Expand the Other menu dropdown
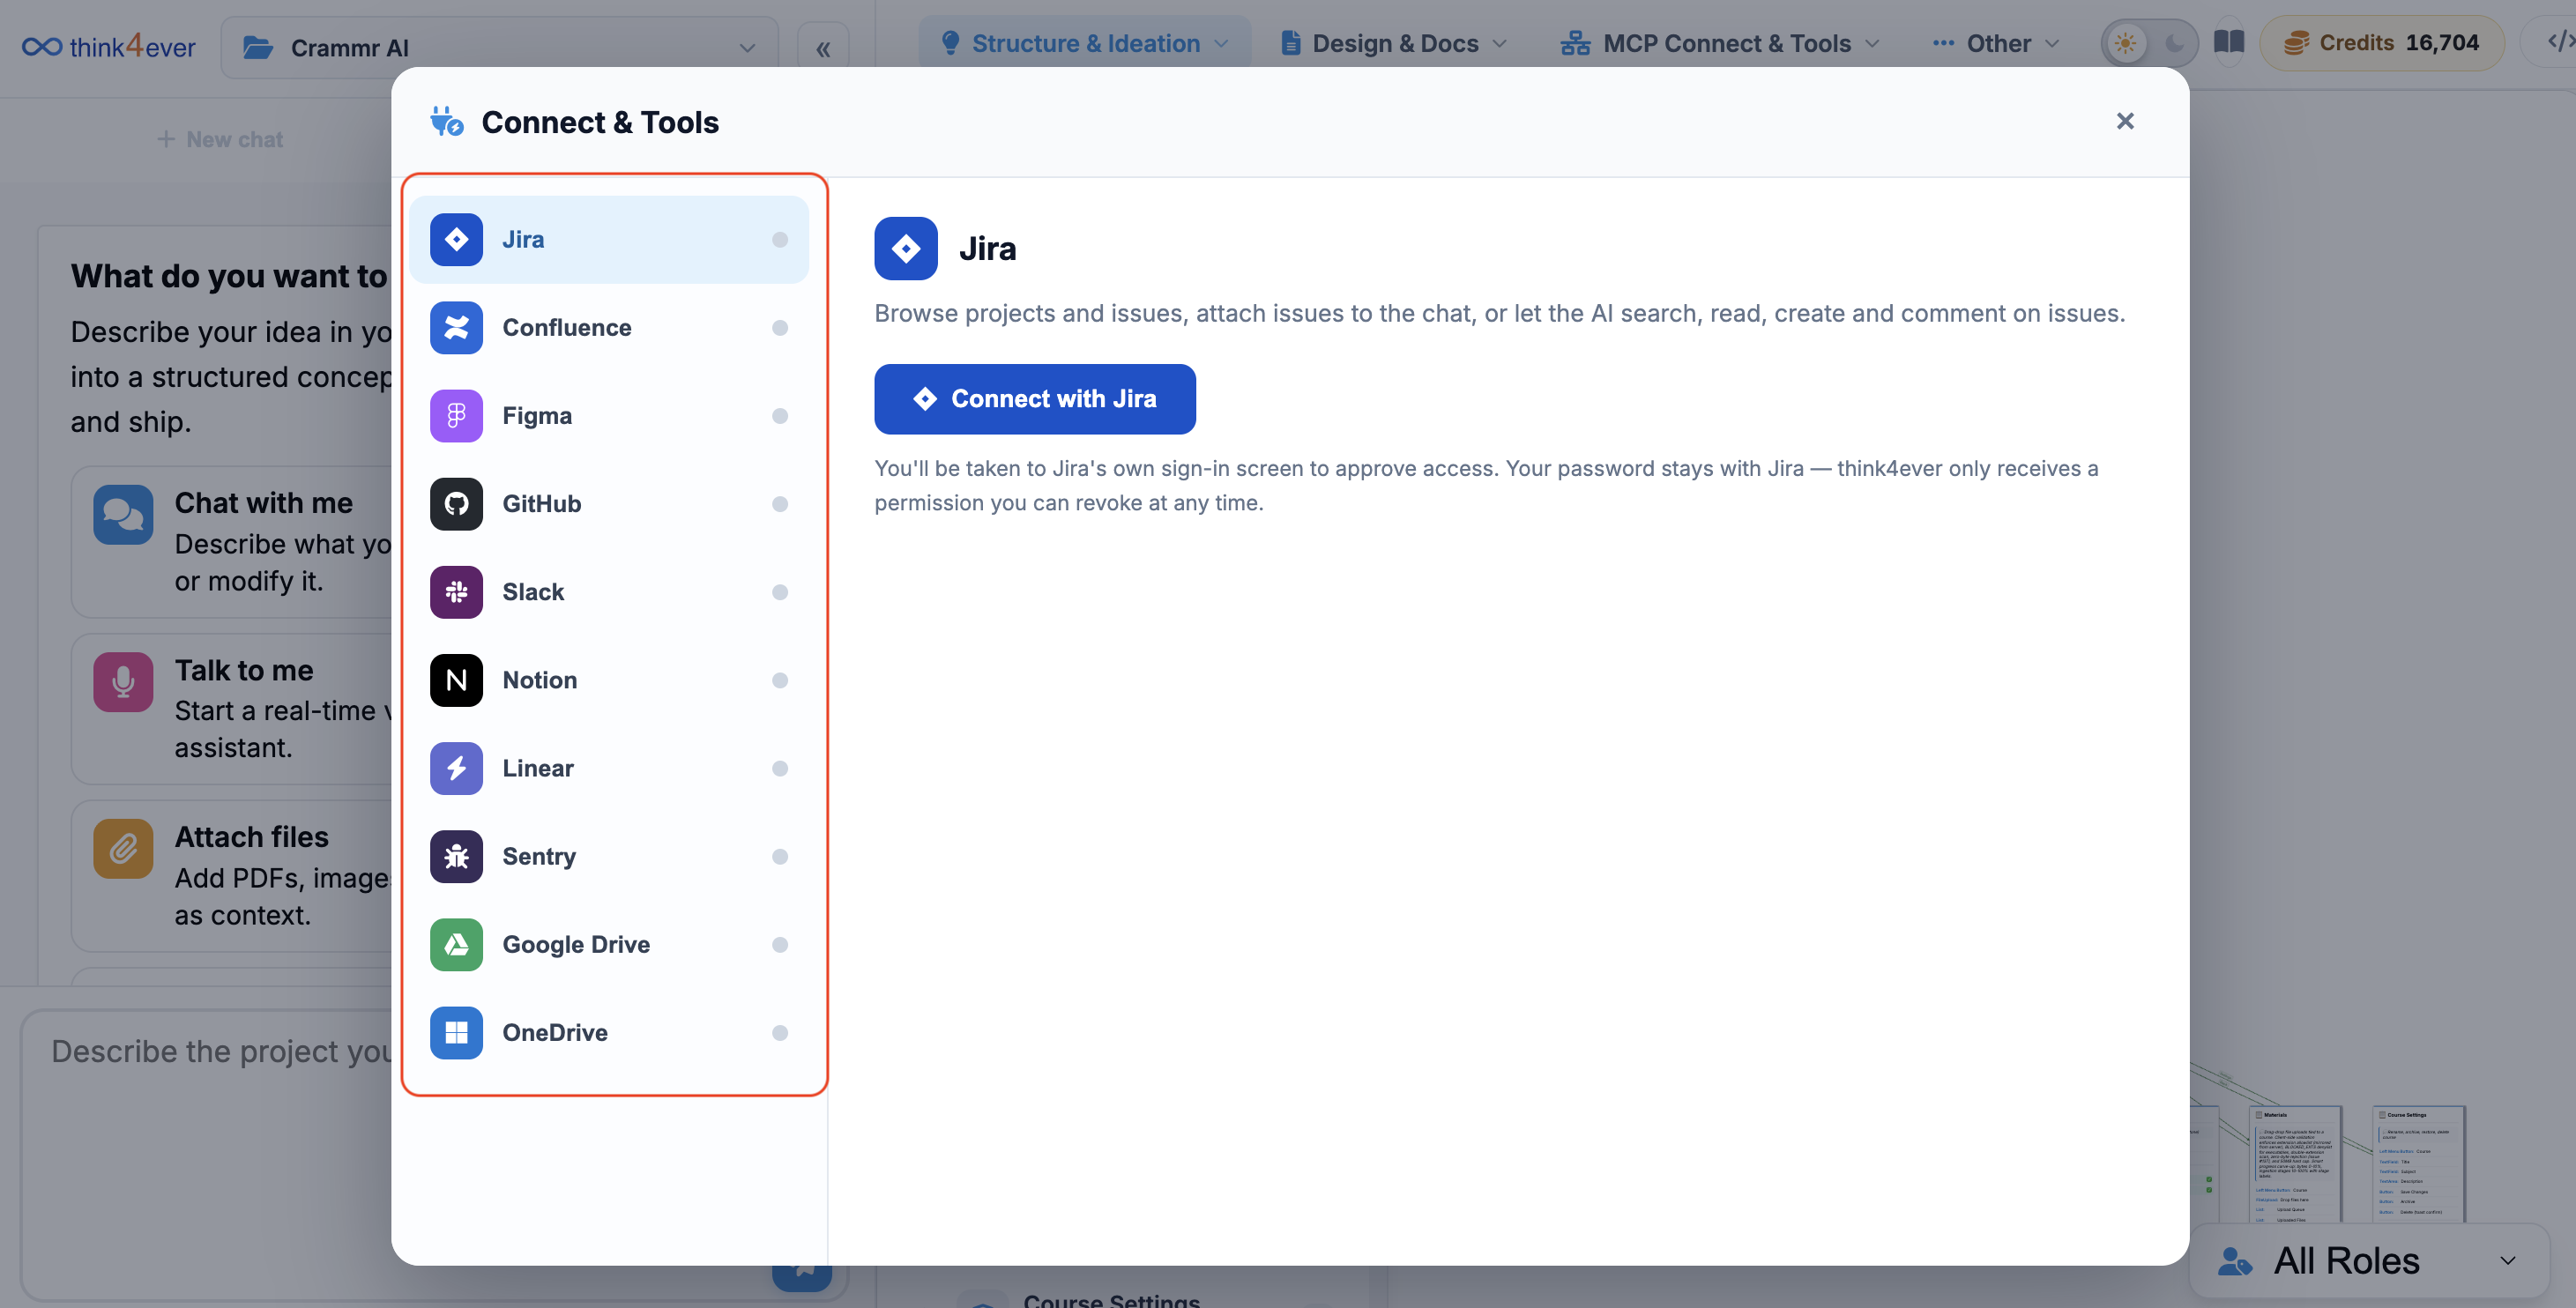The image size is (2576, 1308). pyautogui.click(x=1996, y=43)
